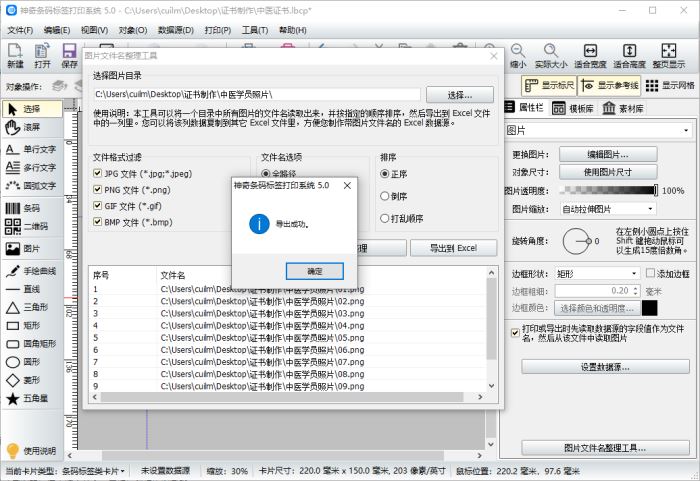Toggle the read-filename-from-data-source checkbox
Viewport: 700px width, 481px height.
click(x=515, y=333)
